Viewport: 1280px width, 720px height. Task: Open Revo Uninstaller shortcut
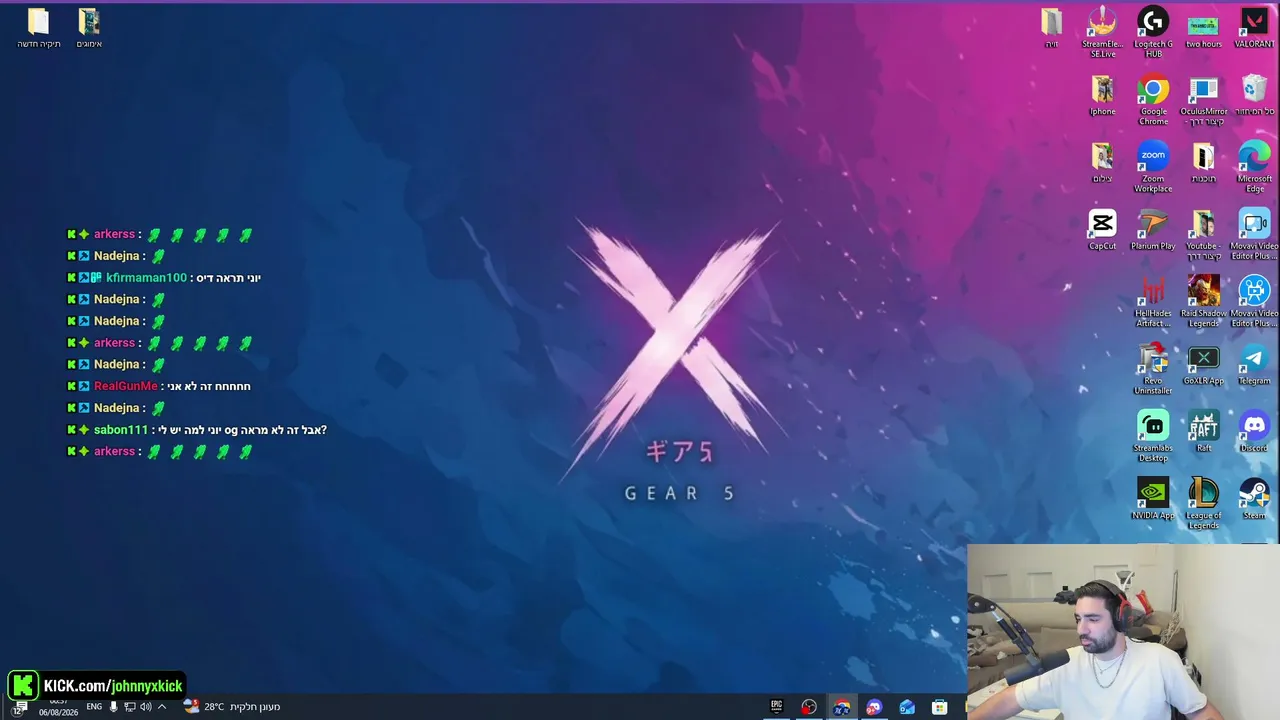[1153, 369]
